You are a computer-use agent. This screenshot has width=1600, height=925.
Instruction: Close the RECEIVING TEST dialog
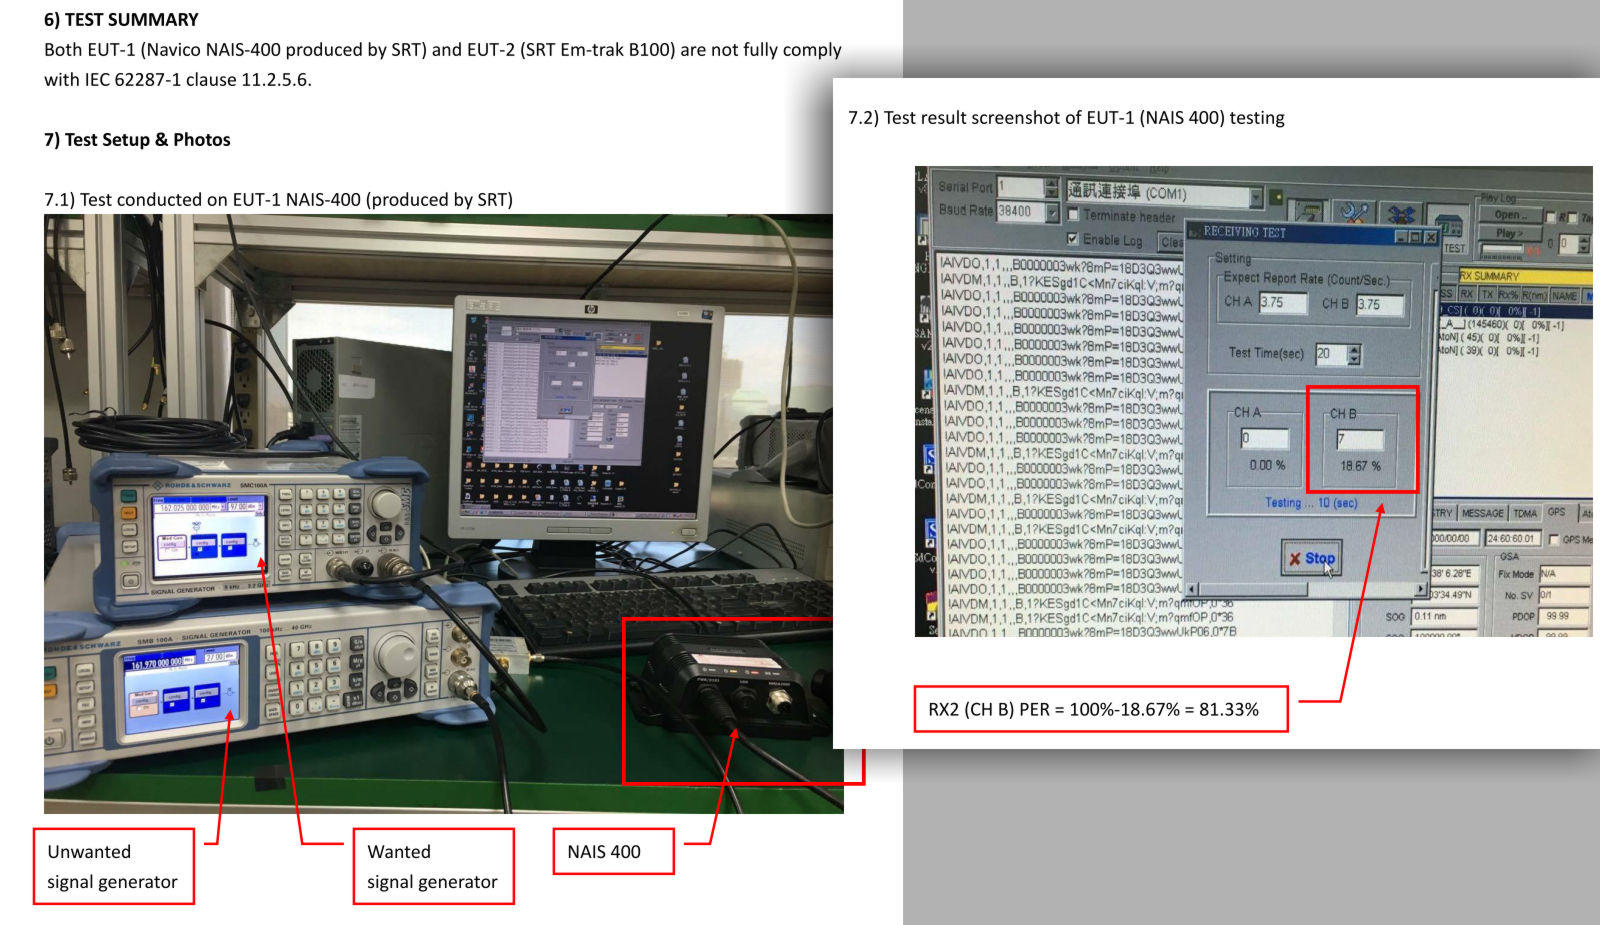click(1430, 238)
